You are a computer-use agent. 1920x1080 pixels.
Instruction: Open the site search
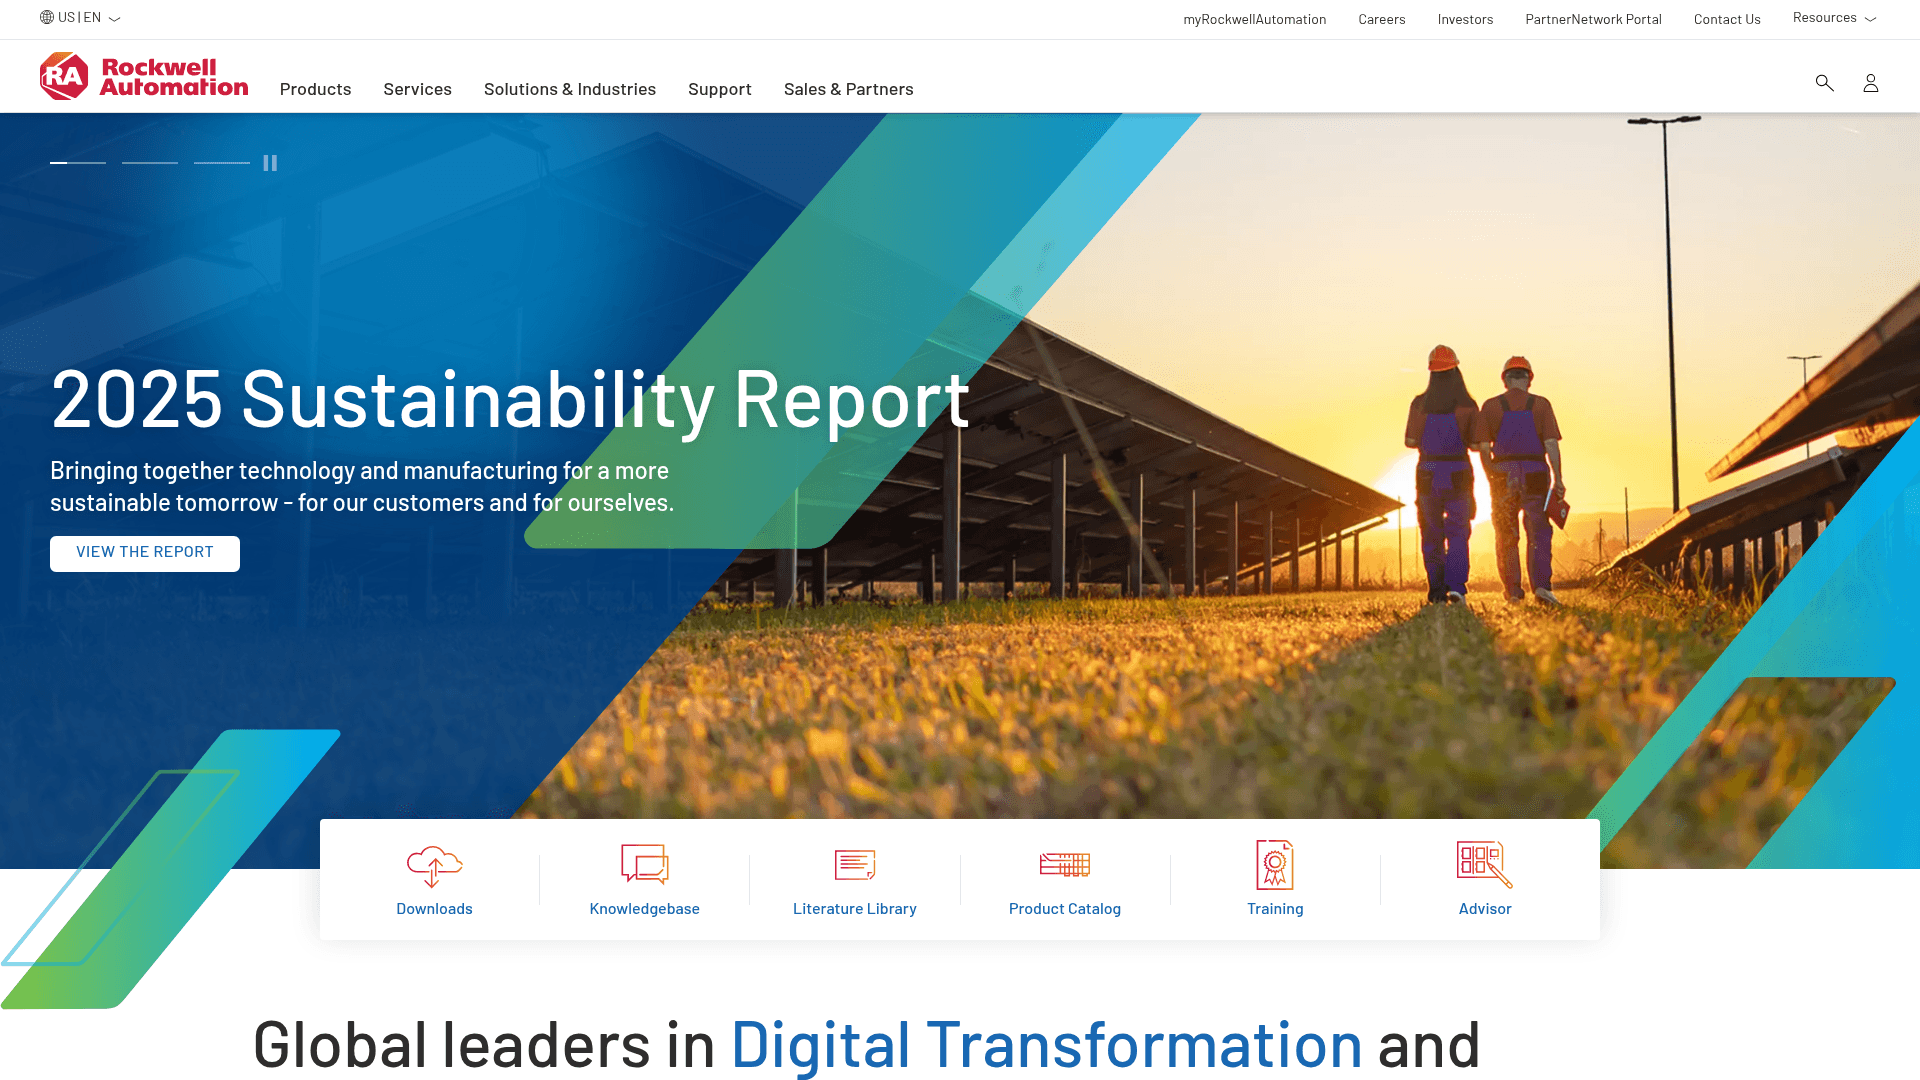1824,83
